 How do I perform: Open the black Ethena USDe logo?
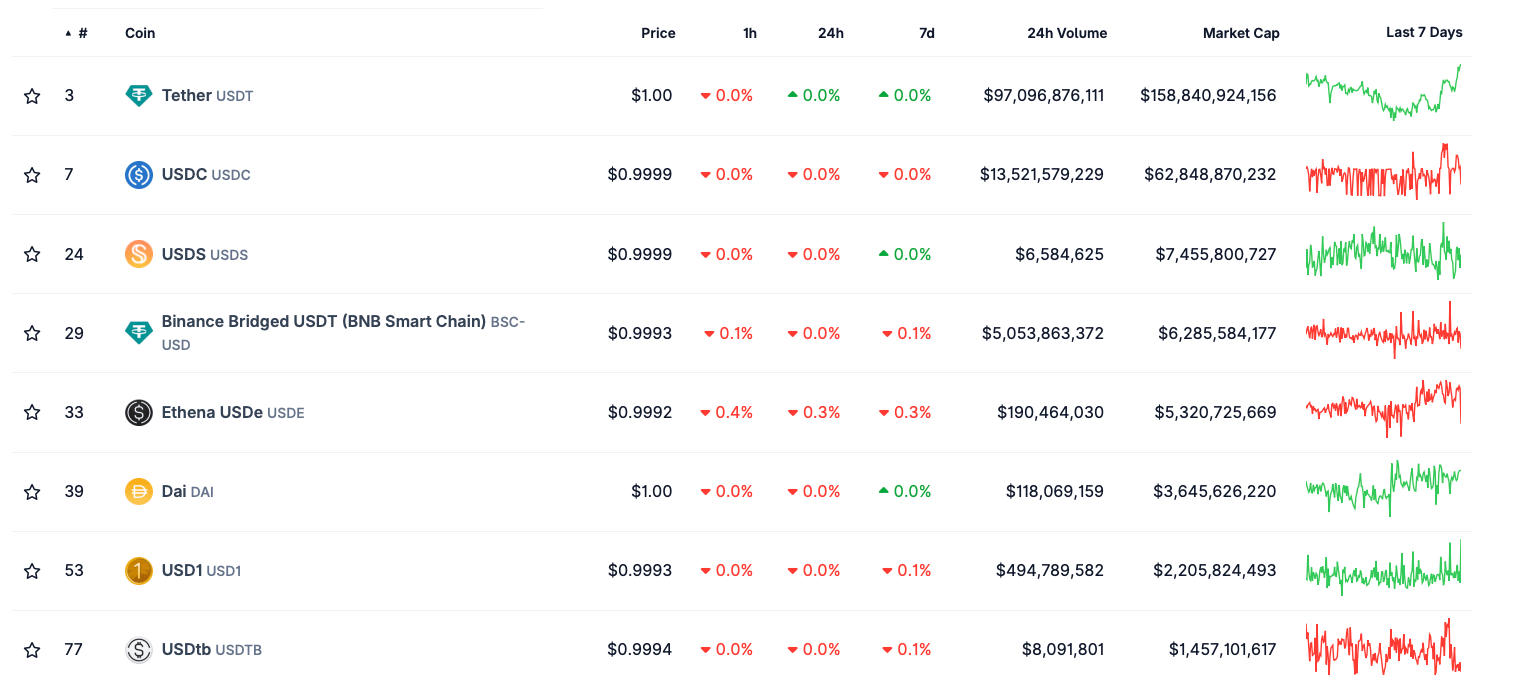click(x=139, y=412)
